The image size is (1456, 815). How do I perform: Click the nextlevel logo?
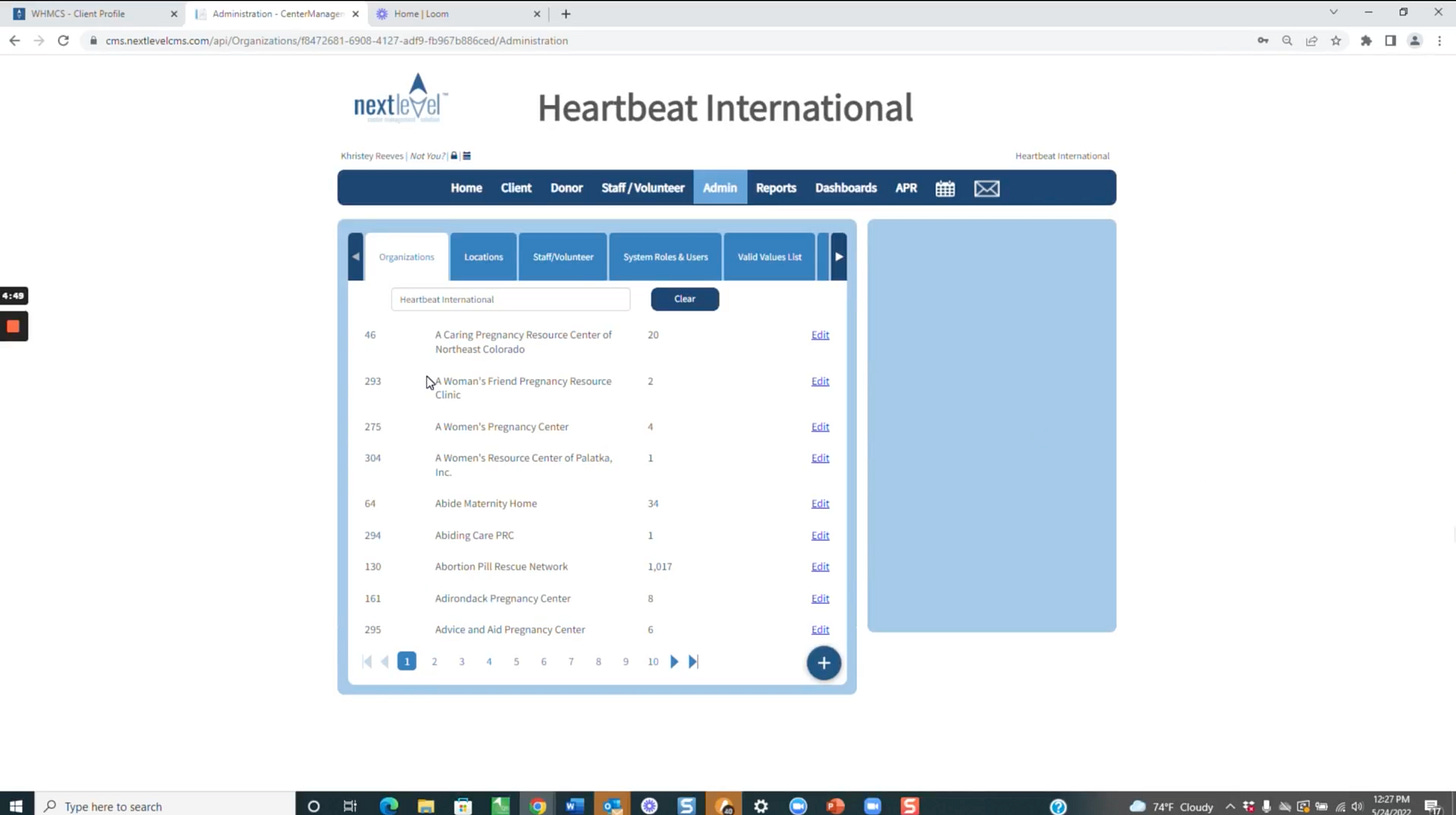coord(401,98)
